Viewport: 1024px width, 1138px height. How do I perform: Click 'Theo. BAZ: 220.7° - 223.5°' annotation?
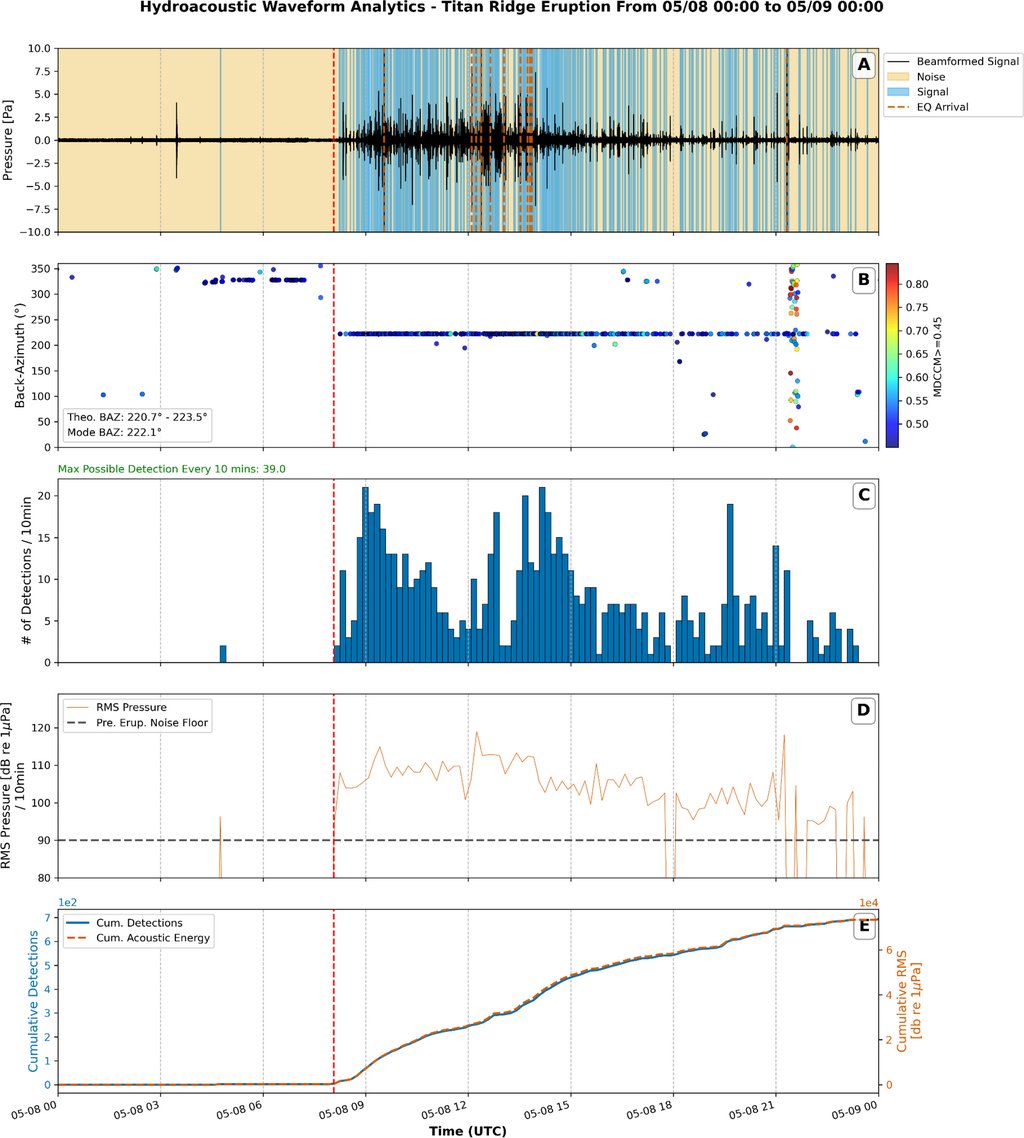pyautogui.click(x=137, y=417)
